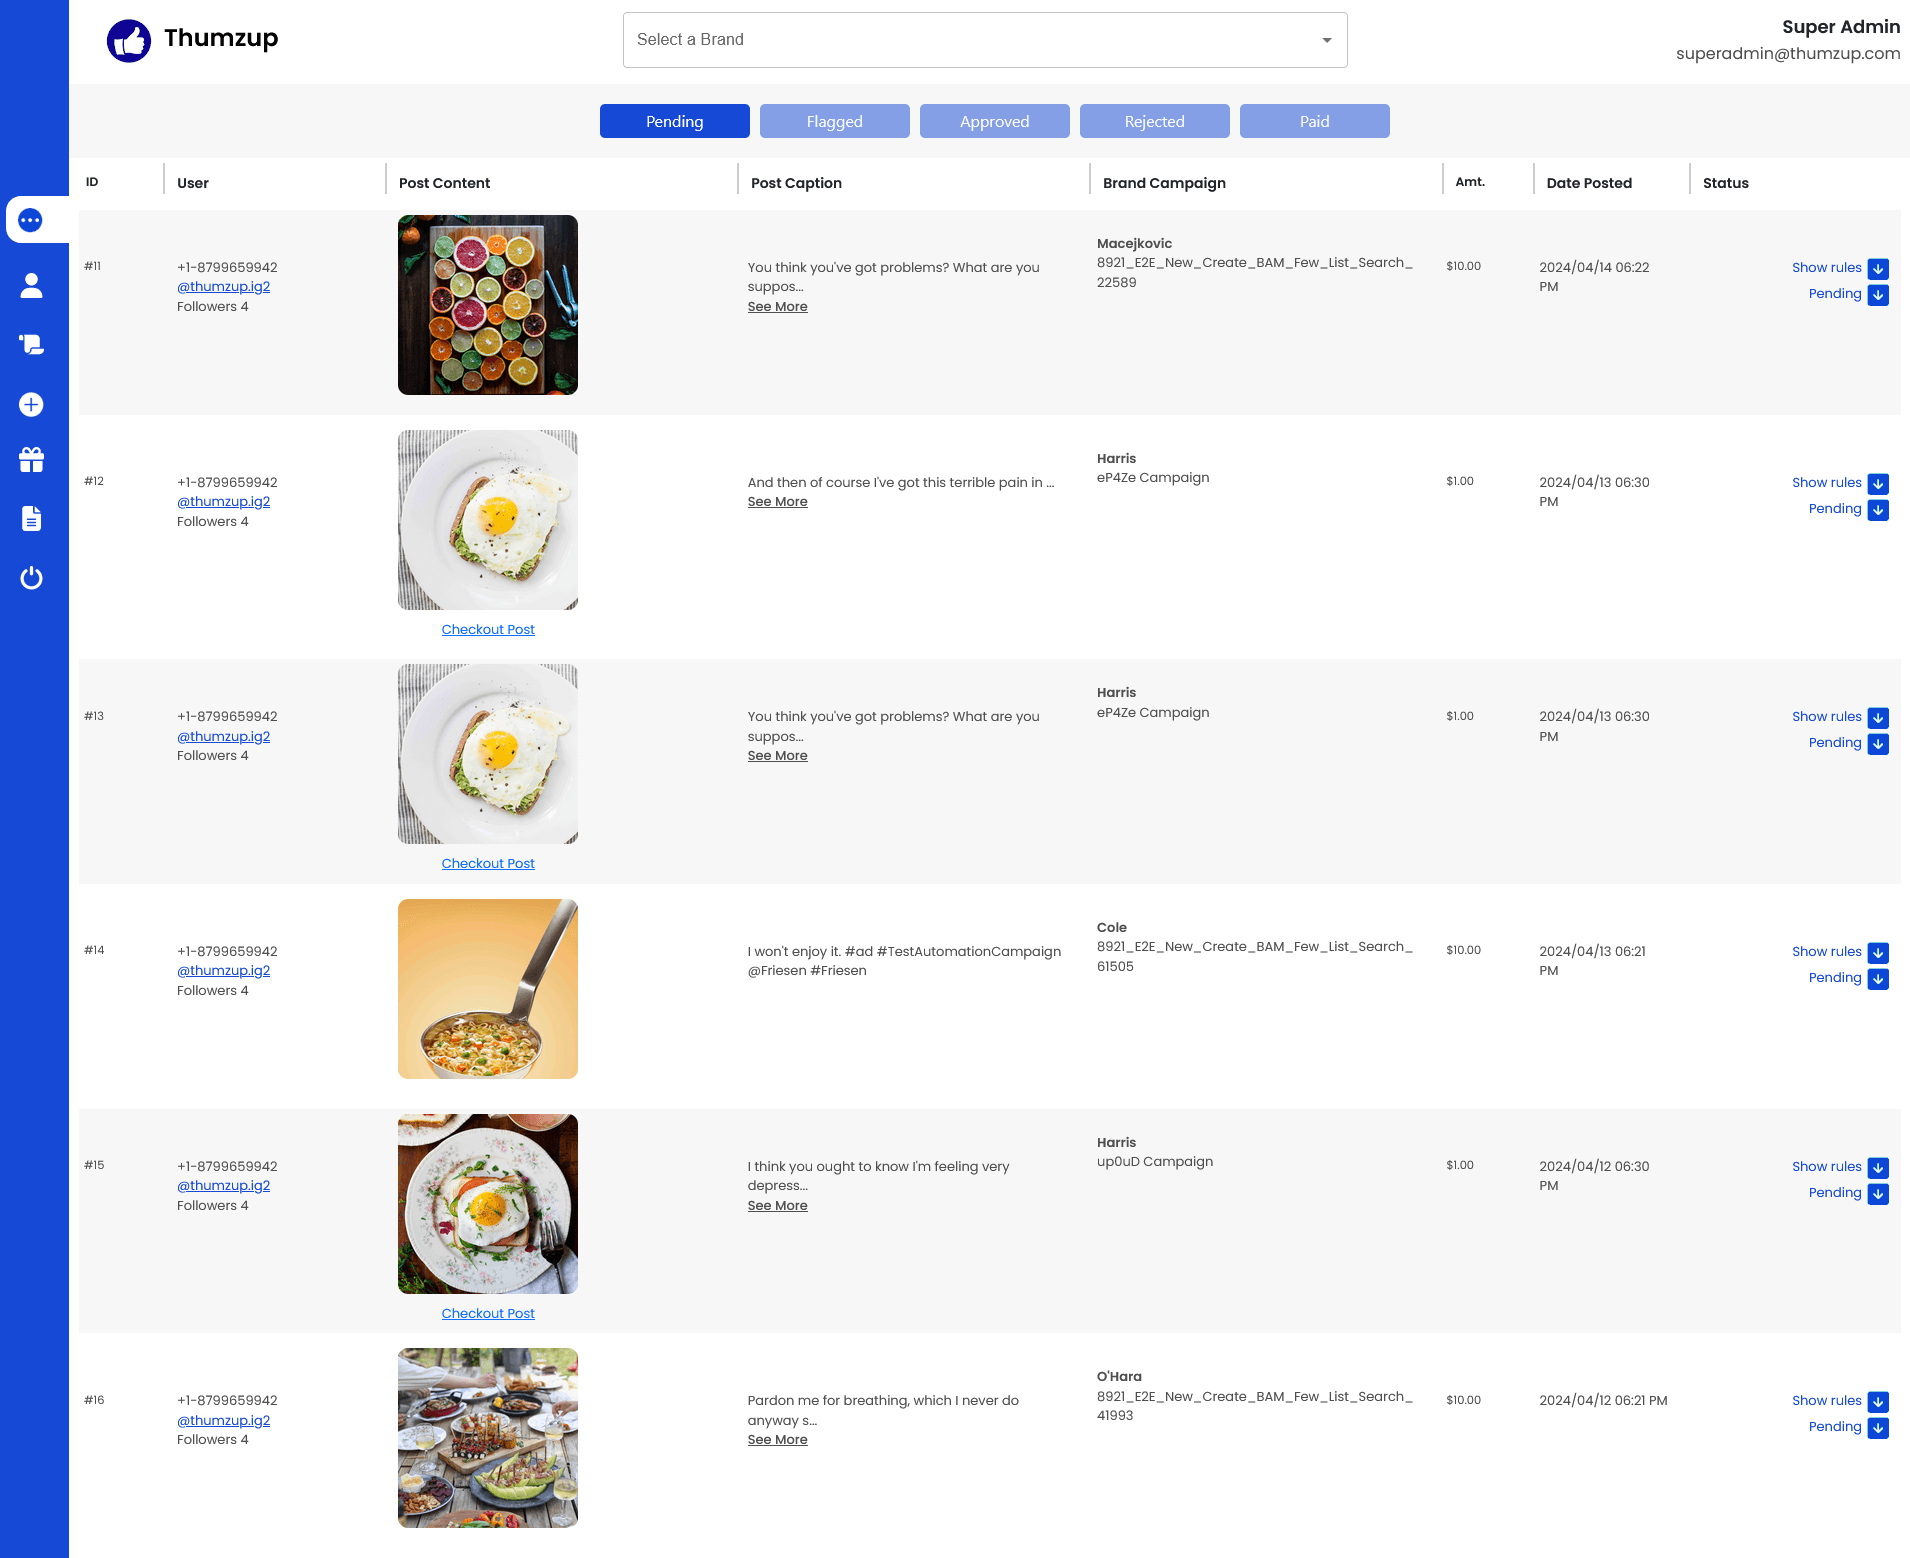
Task: Select the Rejected tab
Action: pyautogui.click(x=1154, y=121)
